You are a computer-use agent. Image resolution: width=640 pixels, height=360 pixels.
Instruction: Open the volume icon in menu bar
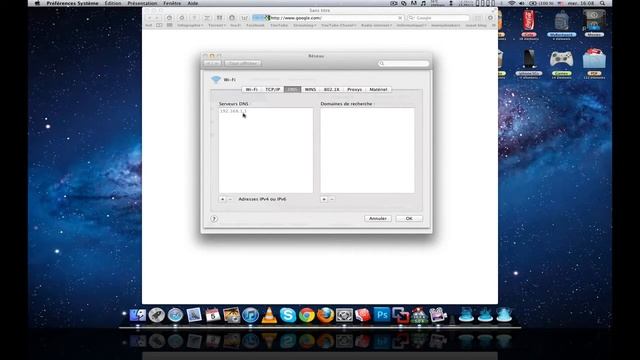click(x=522, y=3)
